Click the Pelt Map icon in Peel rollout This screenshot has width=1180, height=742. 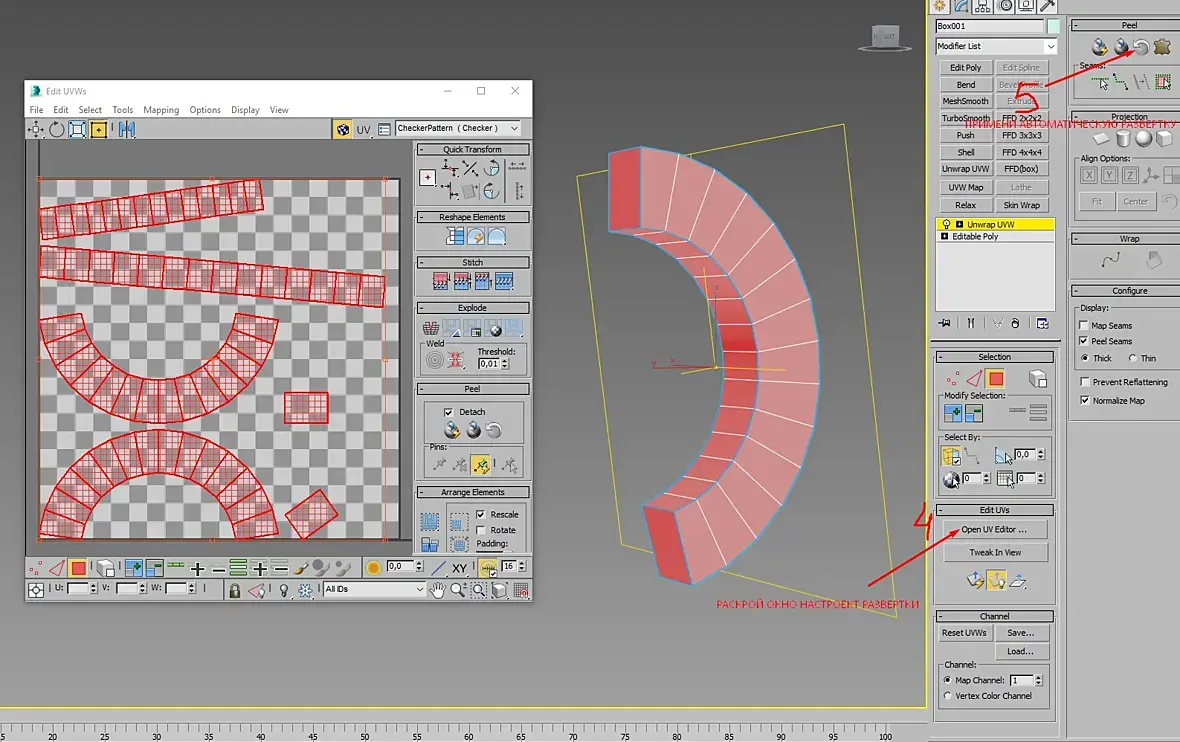(x=1161, y=47)
